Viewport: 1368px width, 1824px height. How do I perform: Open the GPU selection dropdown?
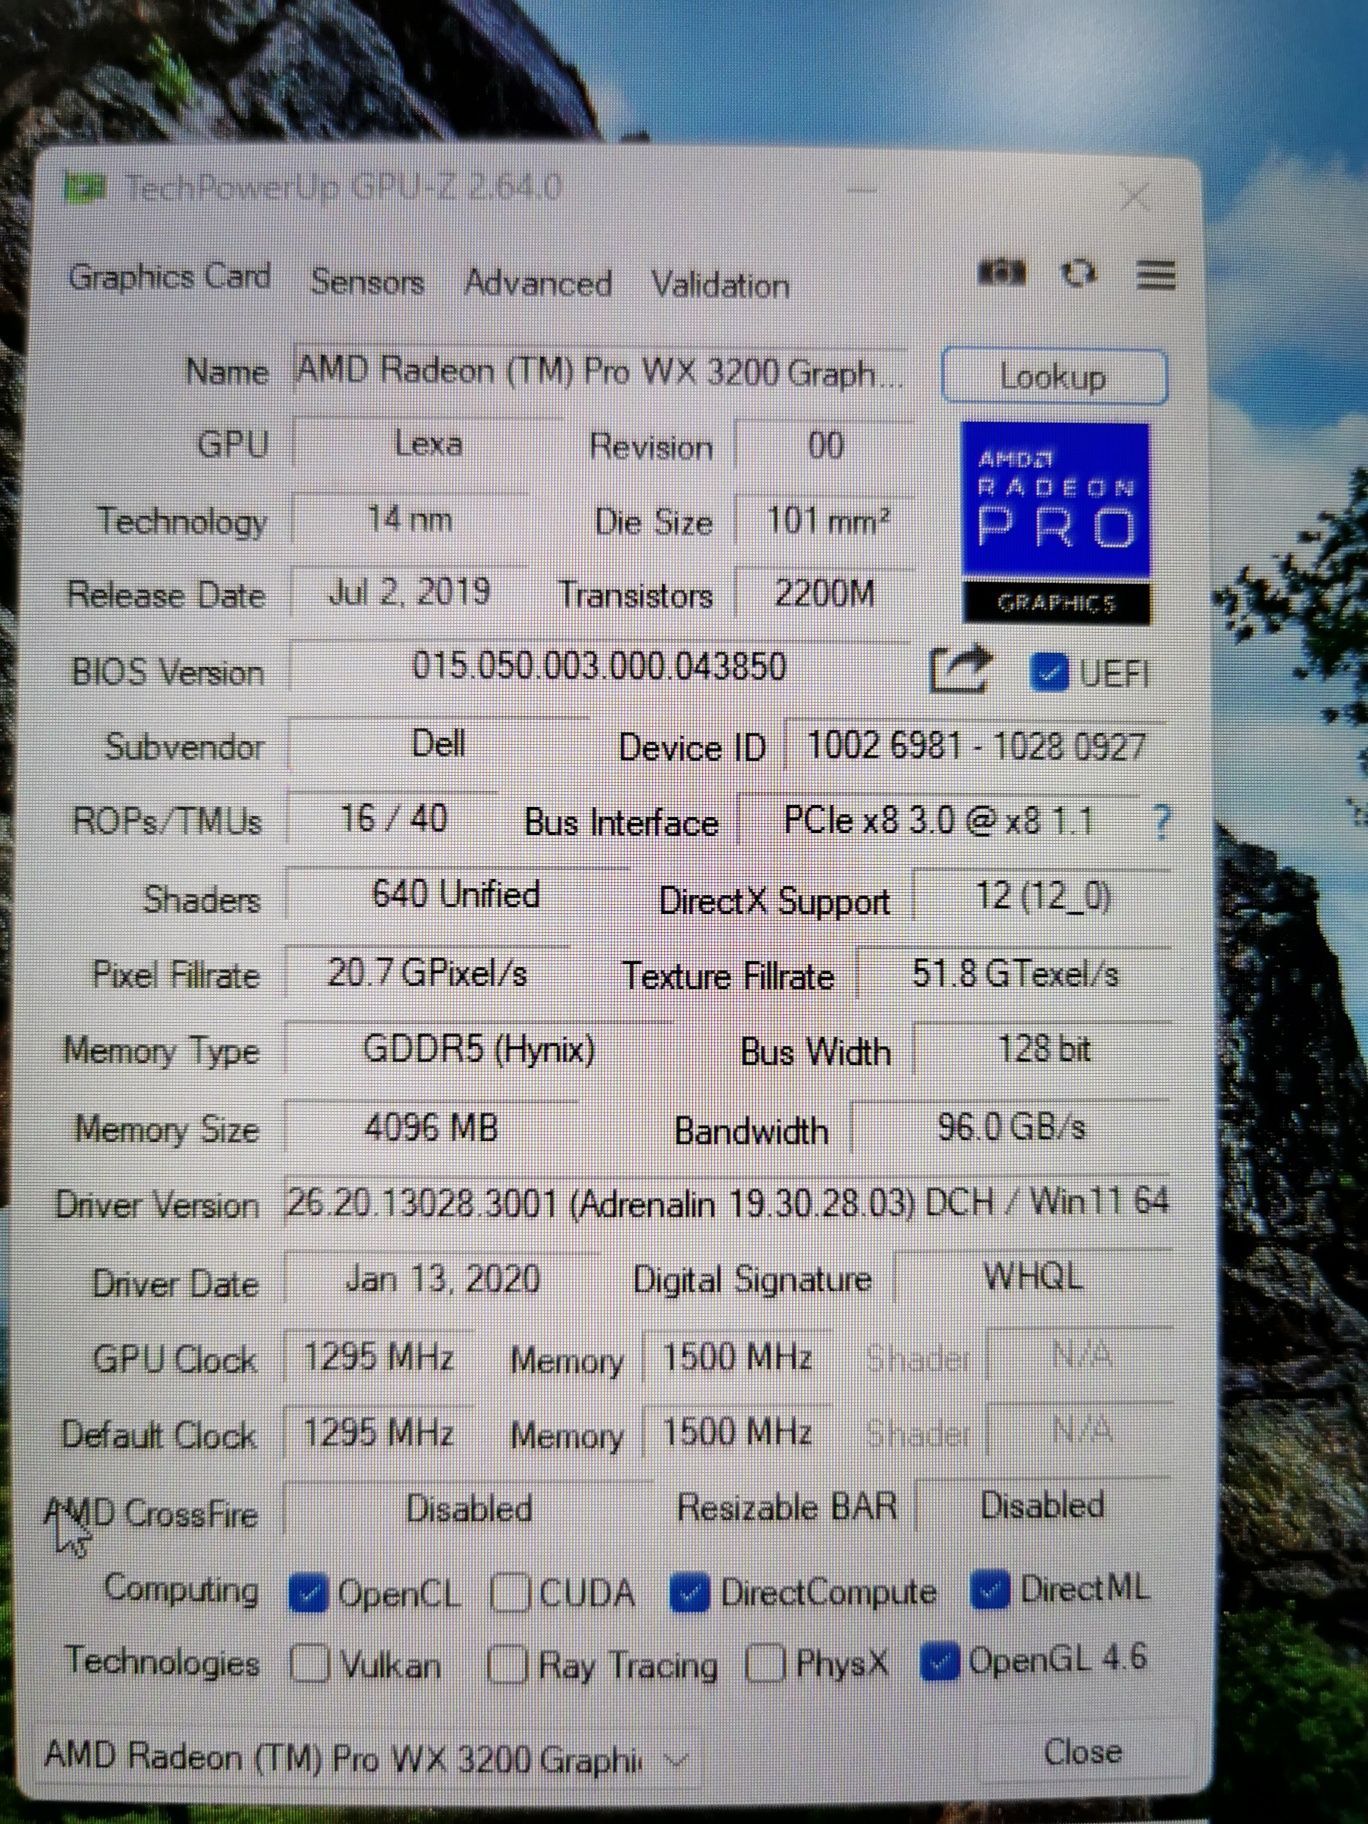tap(368, 1758)
